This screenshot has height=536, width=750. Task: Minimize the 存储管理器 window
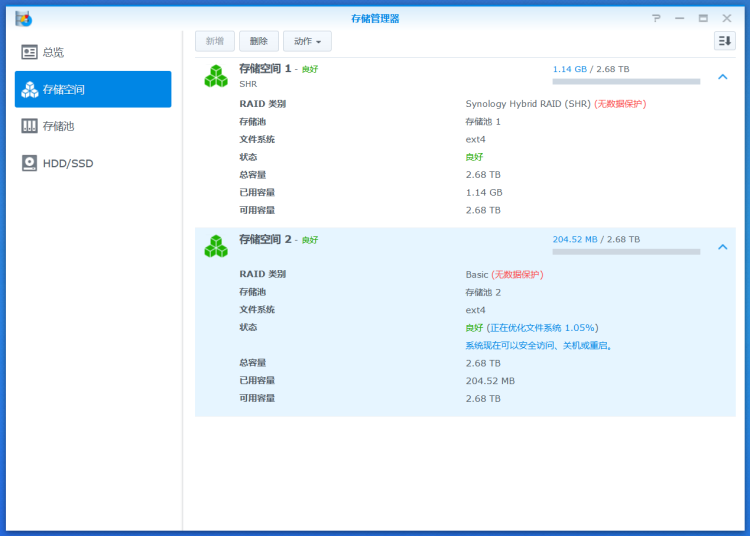click(x=680, y=18)
